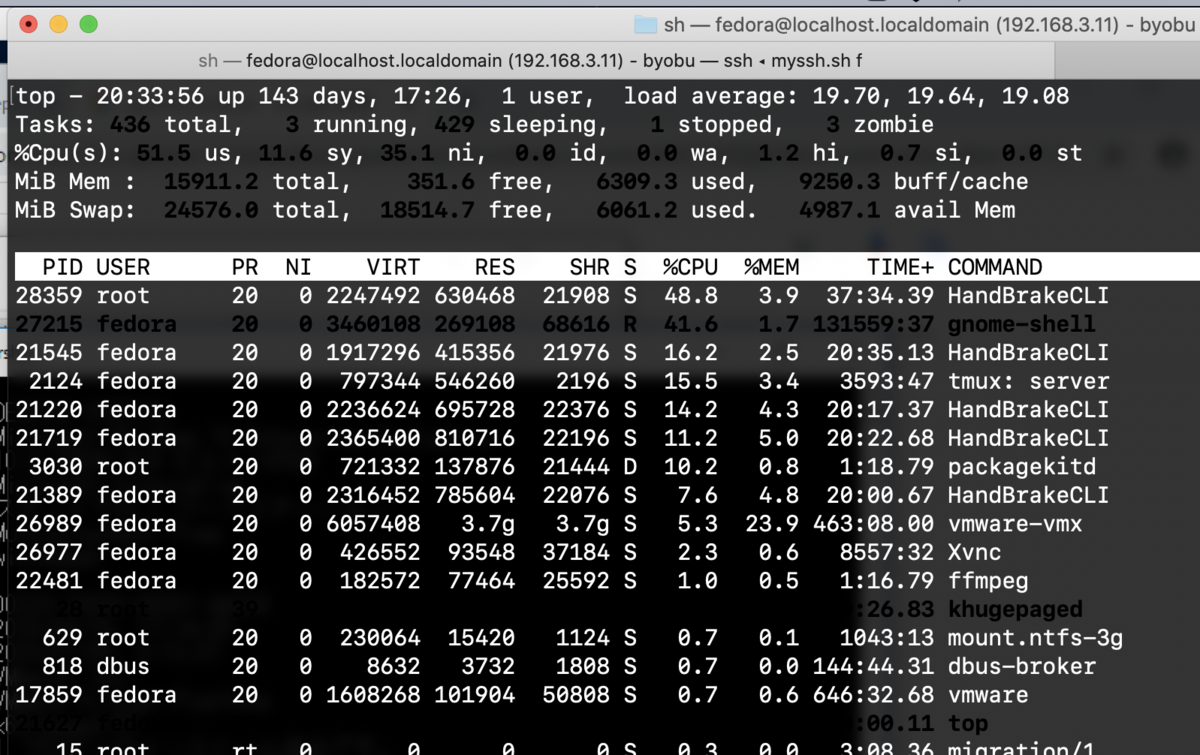Click the RES value 810716
The height and width of the screenshot is (755, 1200).
(475, 438)
